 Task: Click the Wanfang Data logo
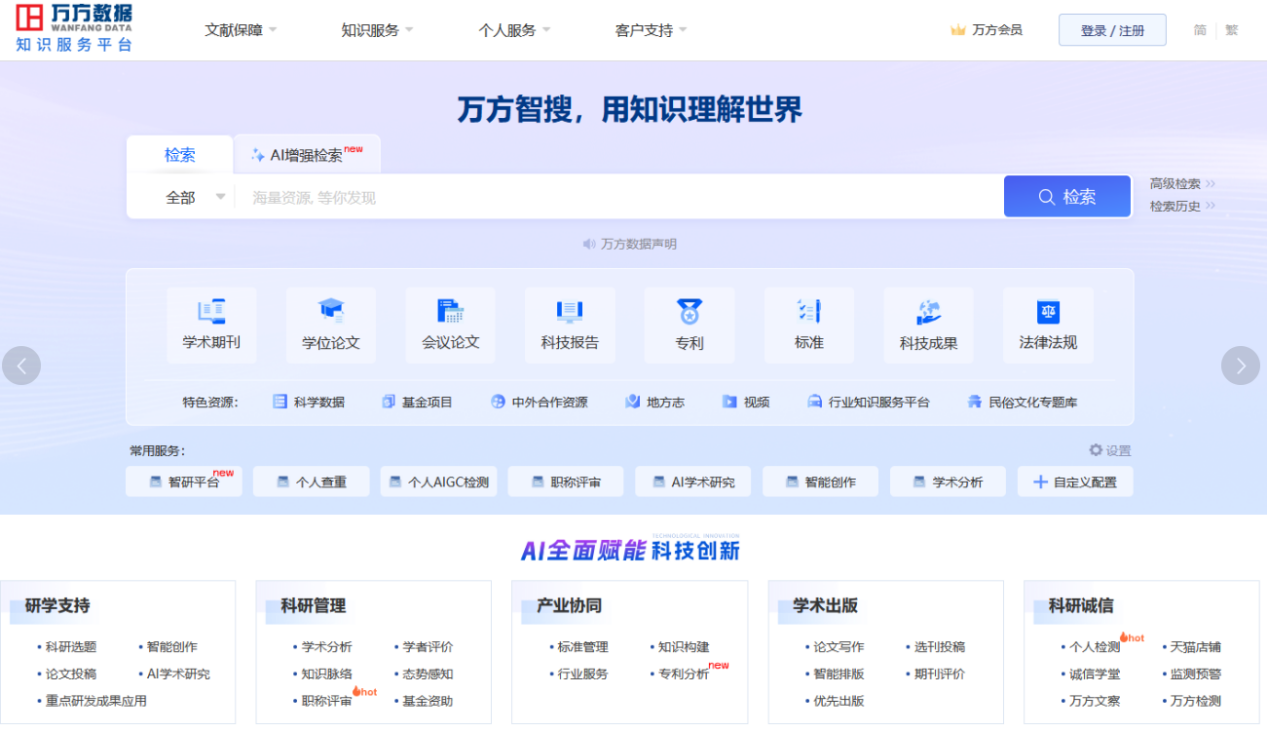click(74, 28)
